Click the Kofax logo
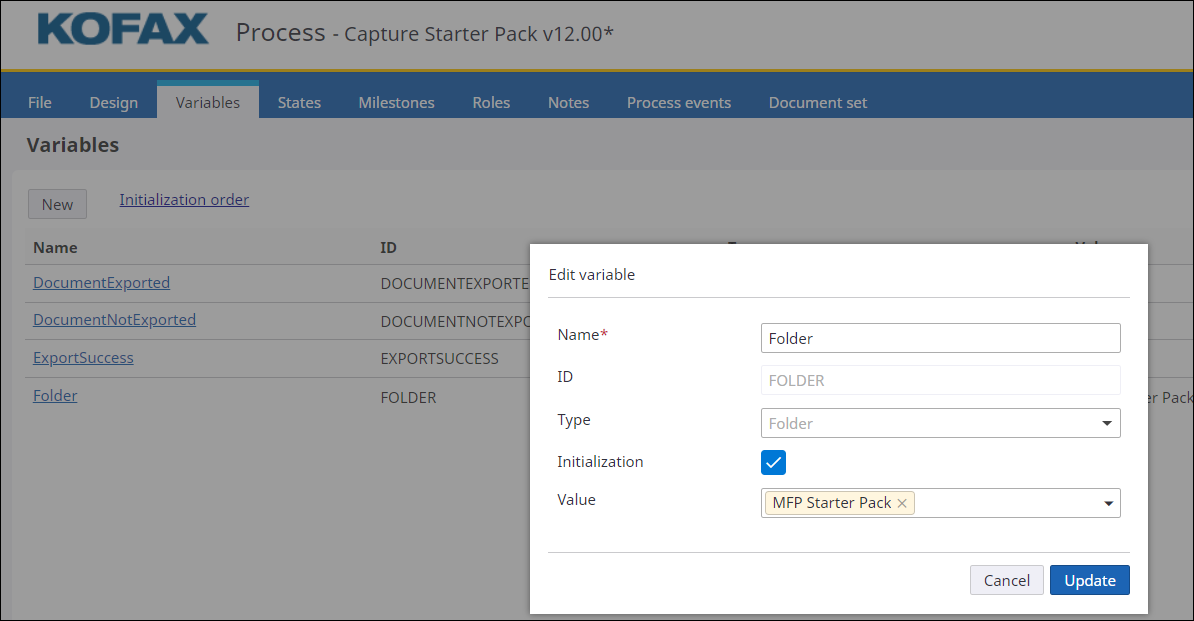 pos(123,29)
